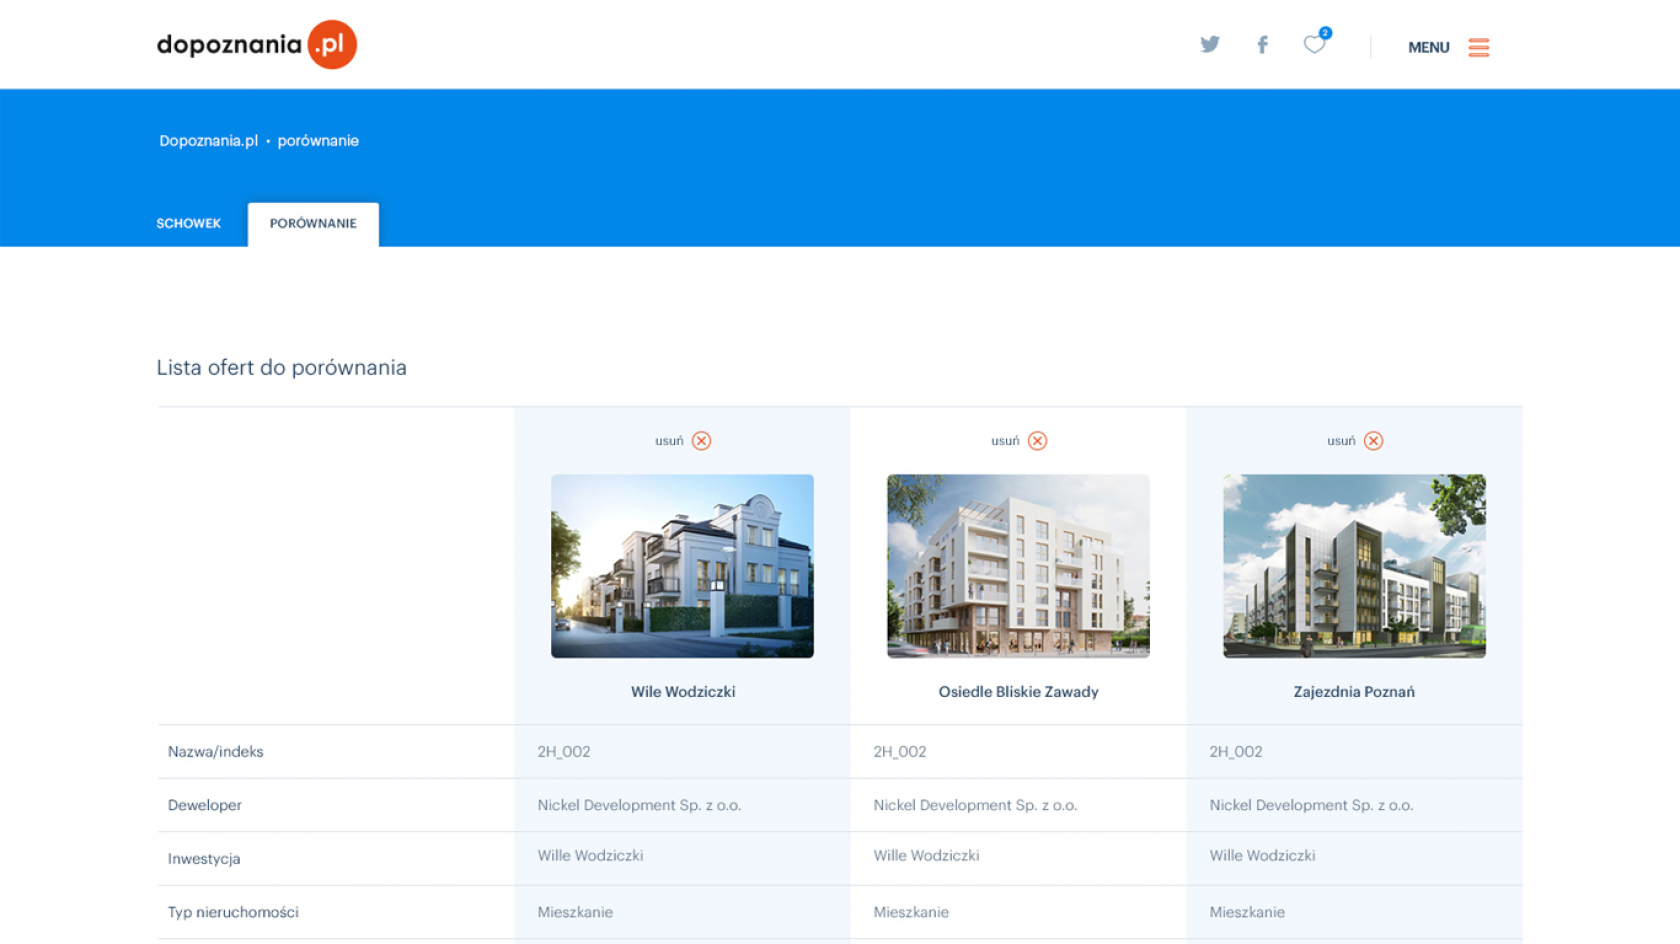Image resolution: width=1680 pixels, height=944 pixels.
Task: Open the hamburger menu icon
Action: [1478, 47]
